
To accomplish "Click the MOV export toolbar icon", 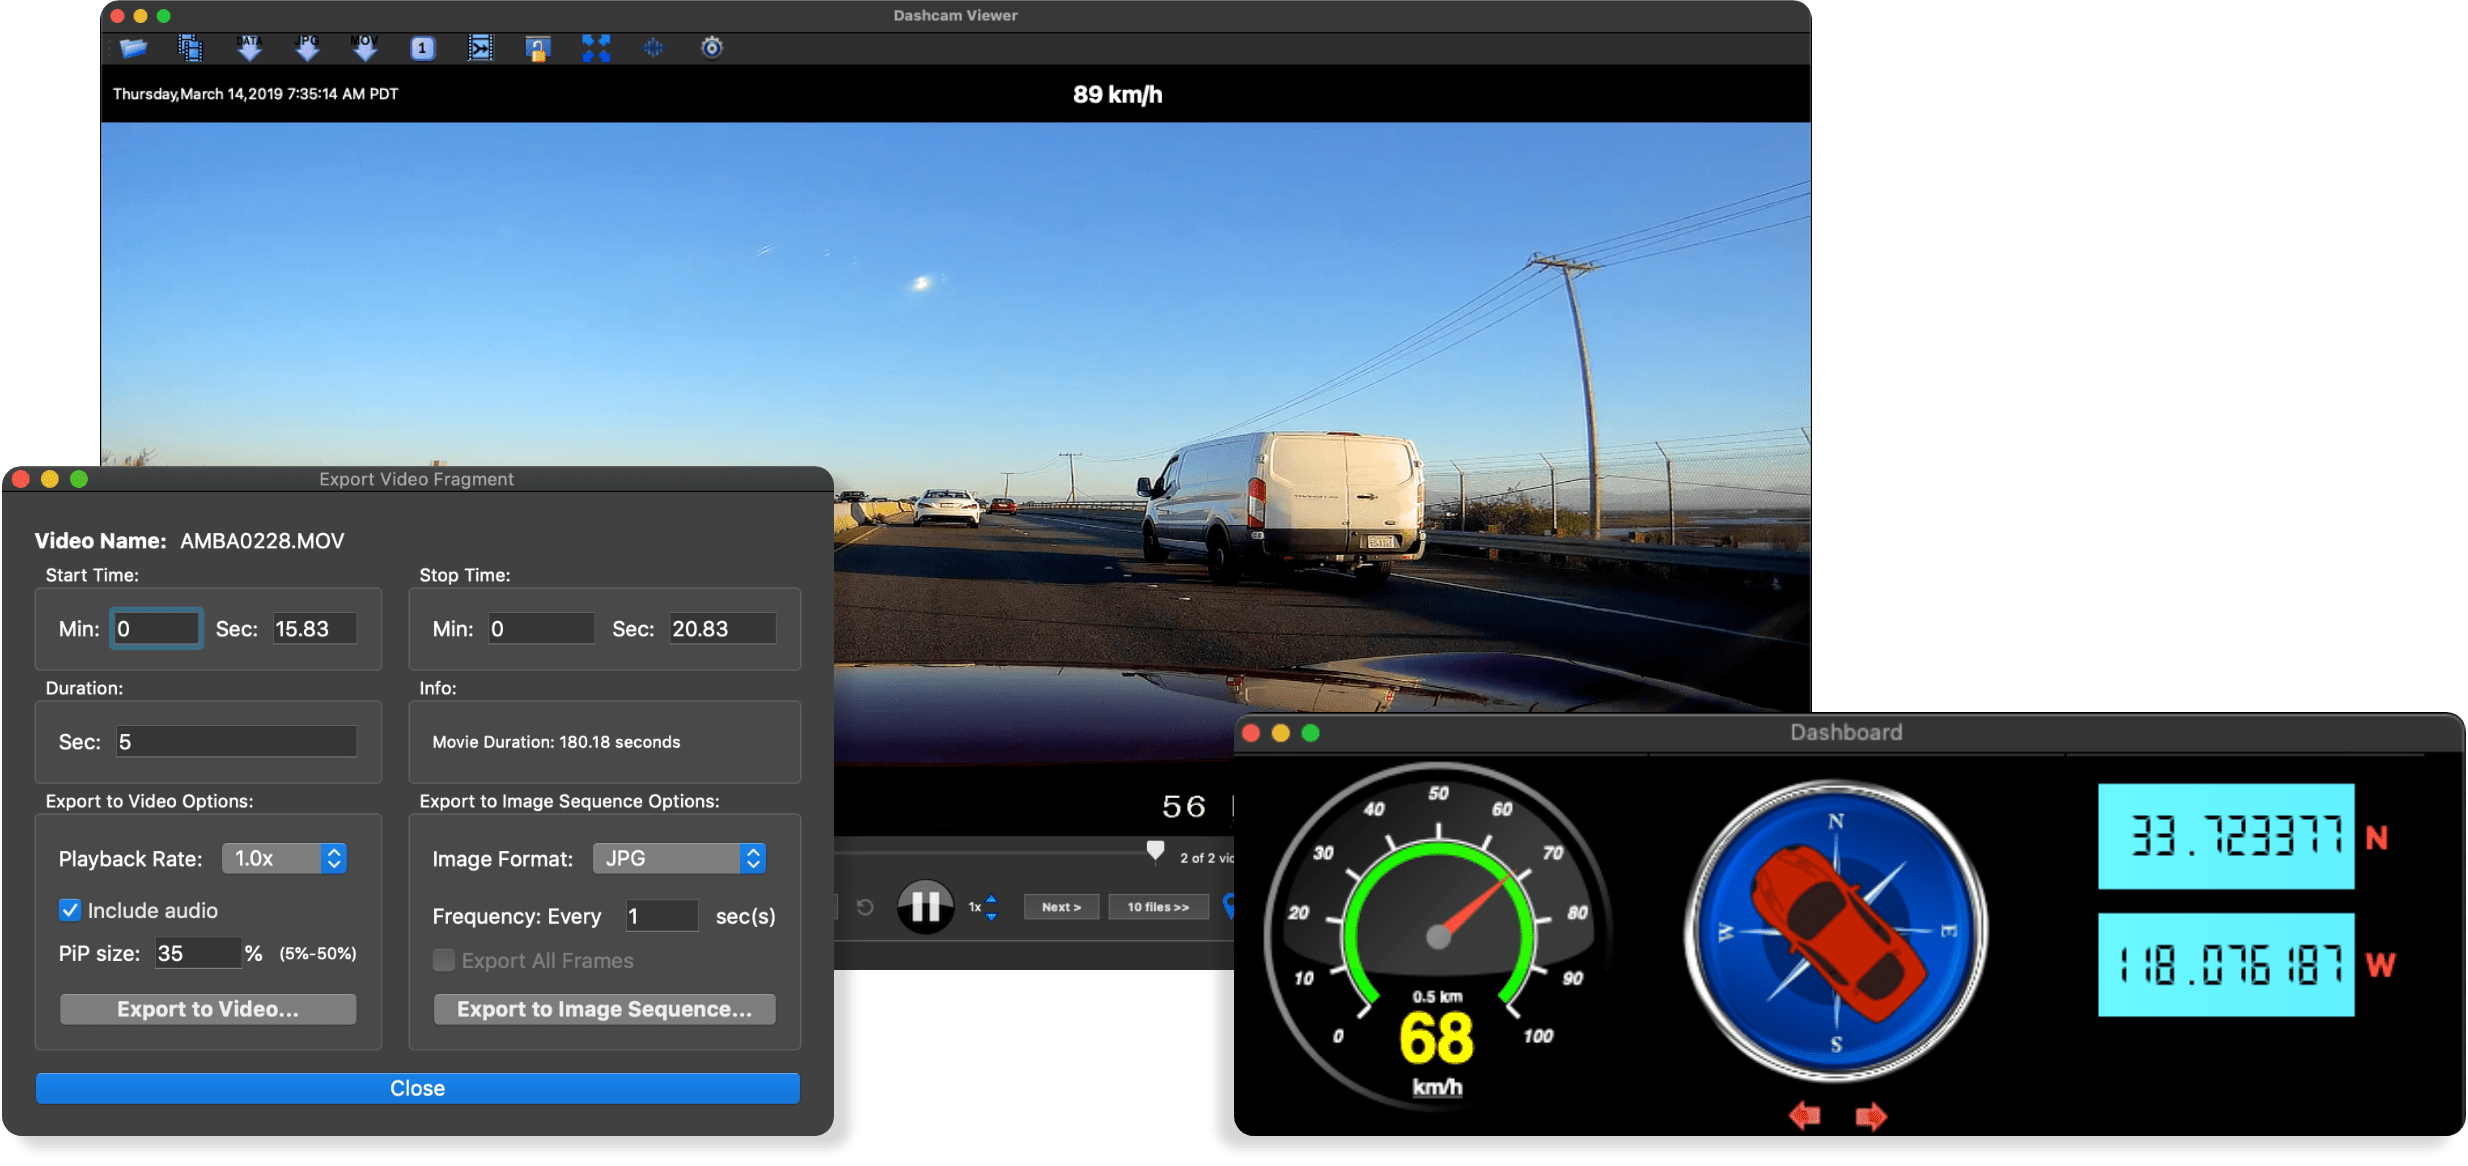I will pyautogui.click(x=366, y=47).
